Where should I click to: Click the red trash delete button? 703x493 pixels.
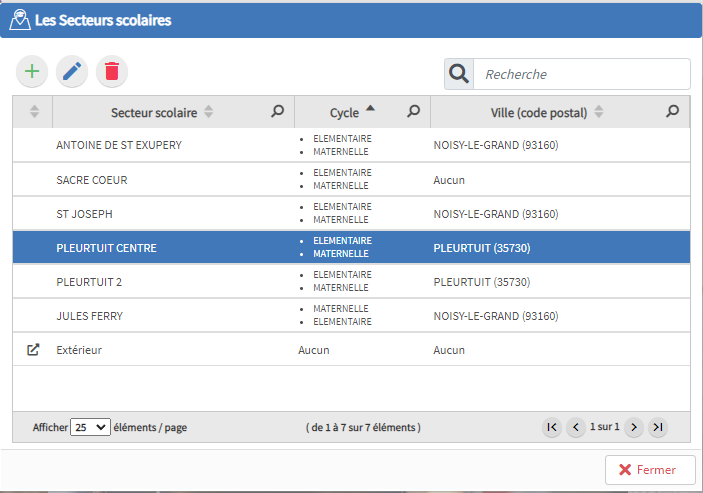112,71
